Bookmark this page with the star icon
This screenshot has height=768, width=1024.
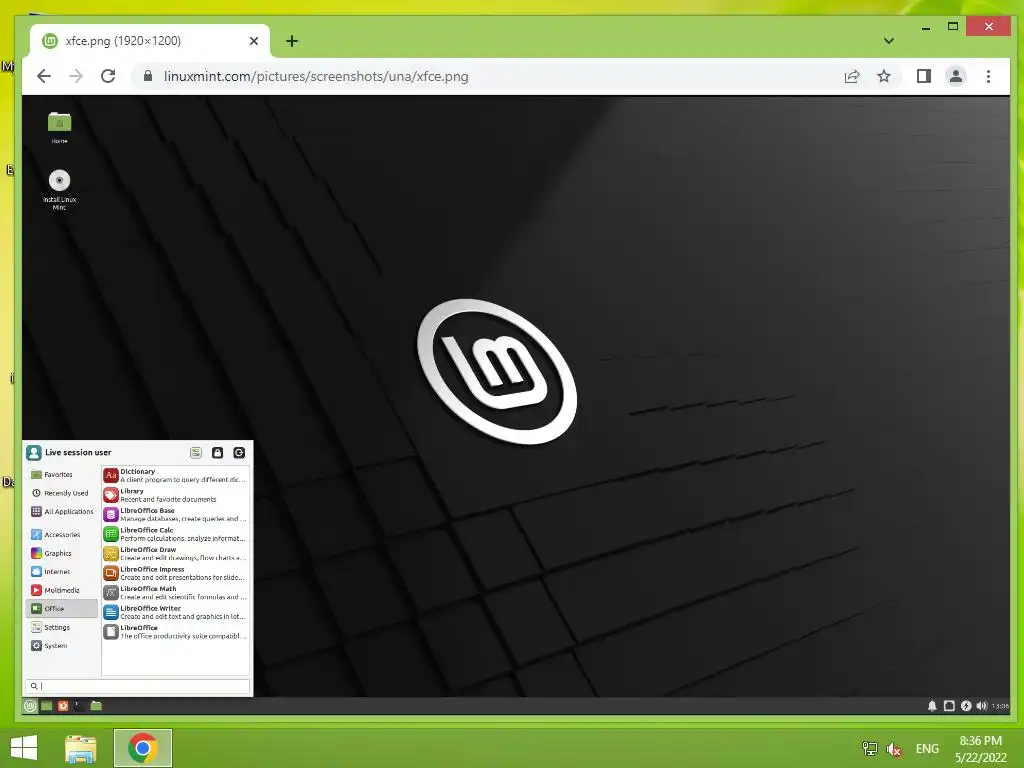click(x=884, y=76)
